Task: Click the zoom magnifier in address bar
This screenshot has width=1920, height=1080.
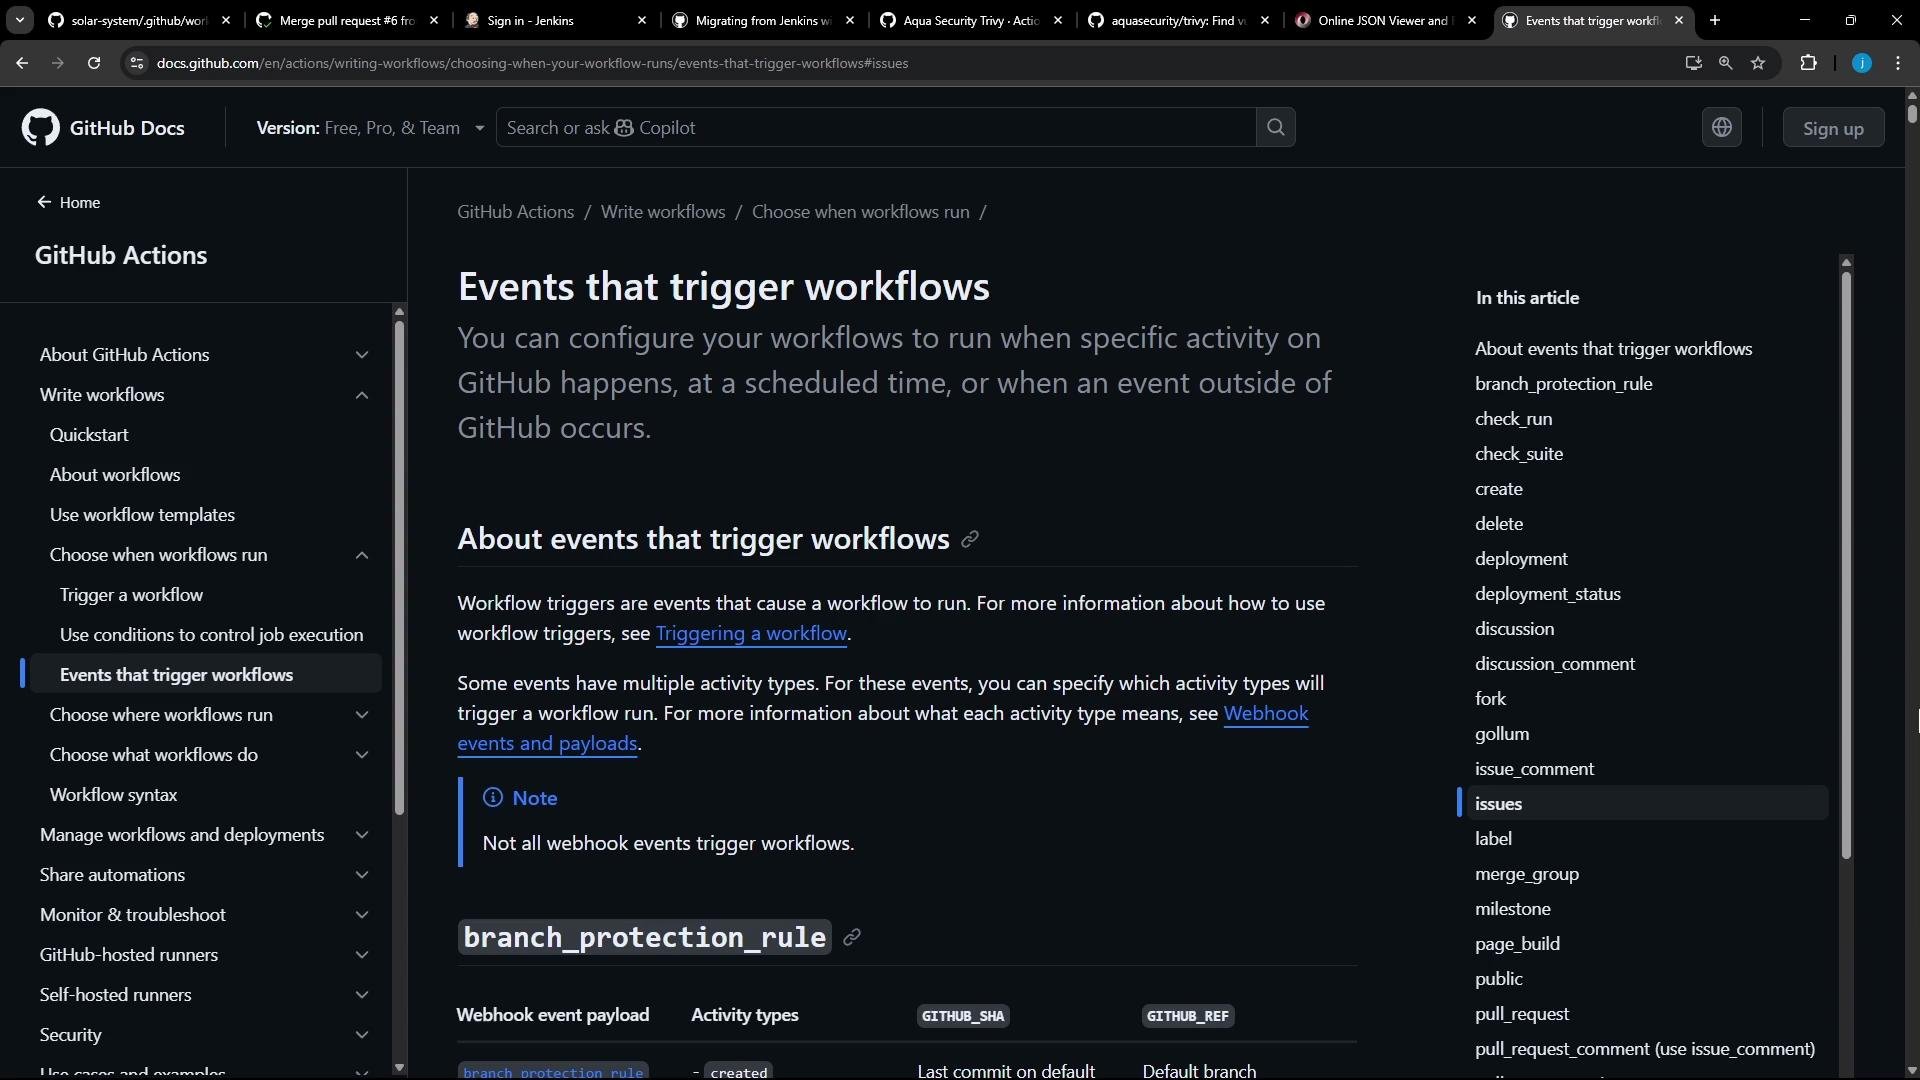Action: [1725, 63]
